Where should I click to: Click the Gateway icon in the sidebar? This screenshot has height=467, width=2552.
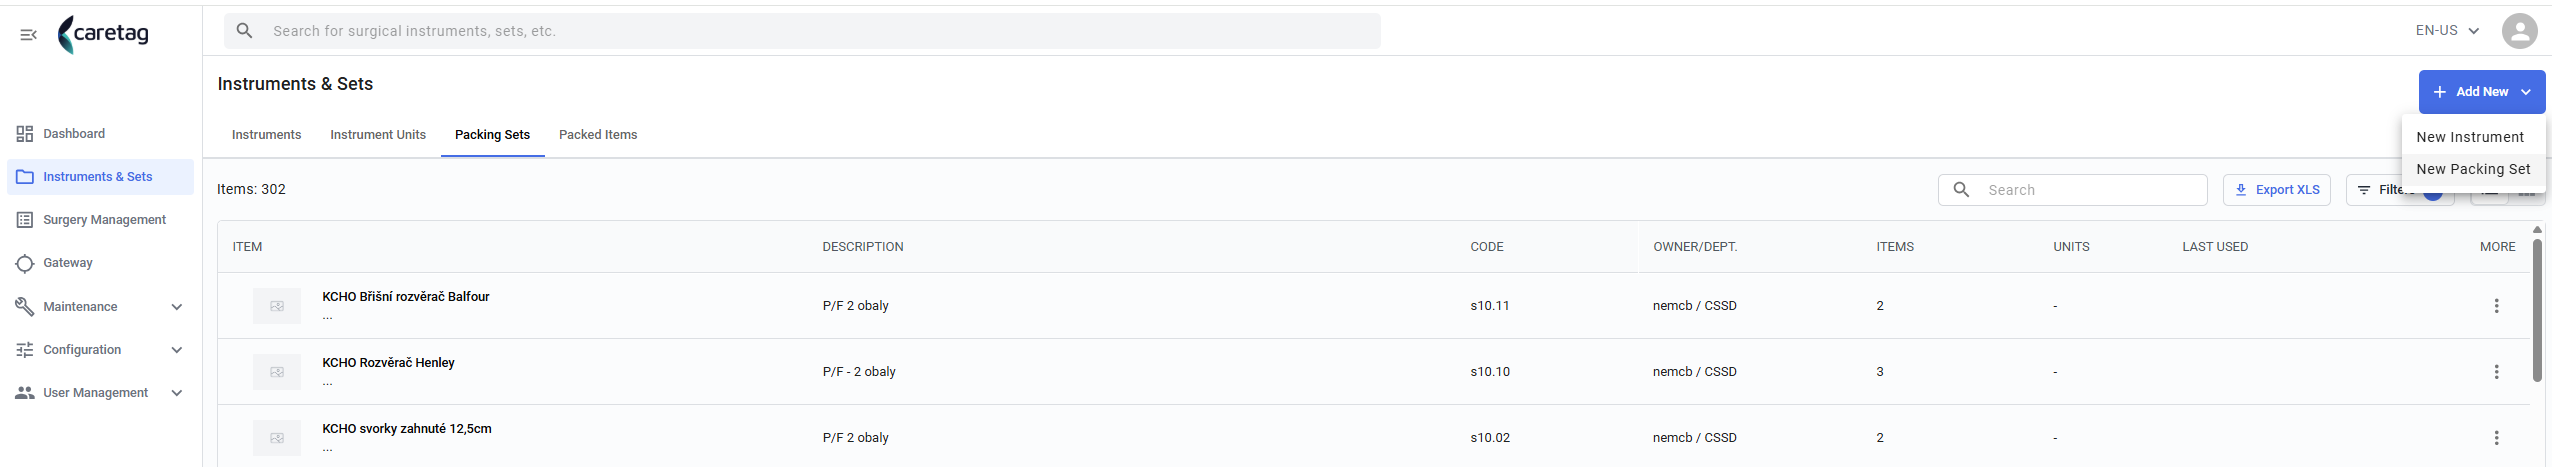(25, 263)
